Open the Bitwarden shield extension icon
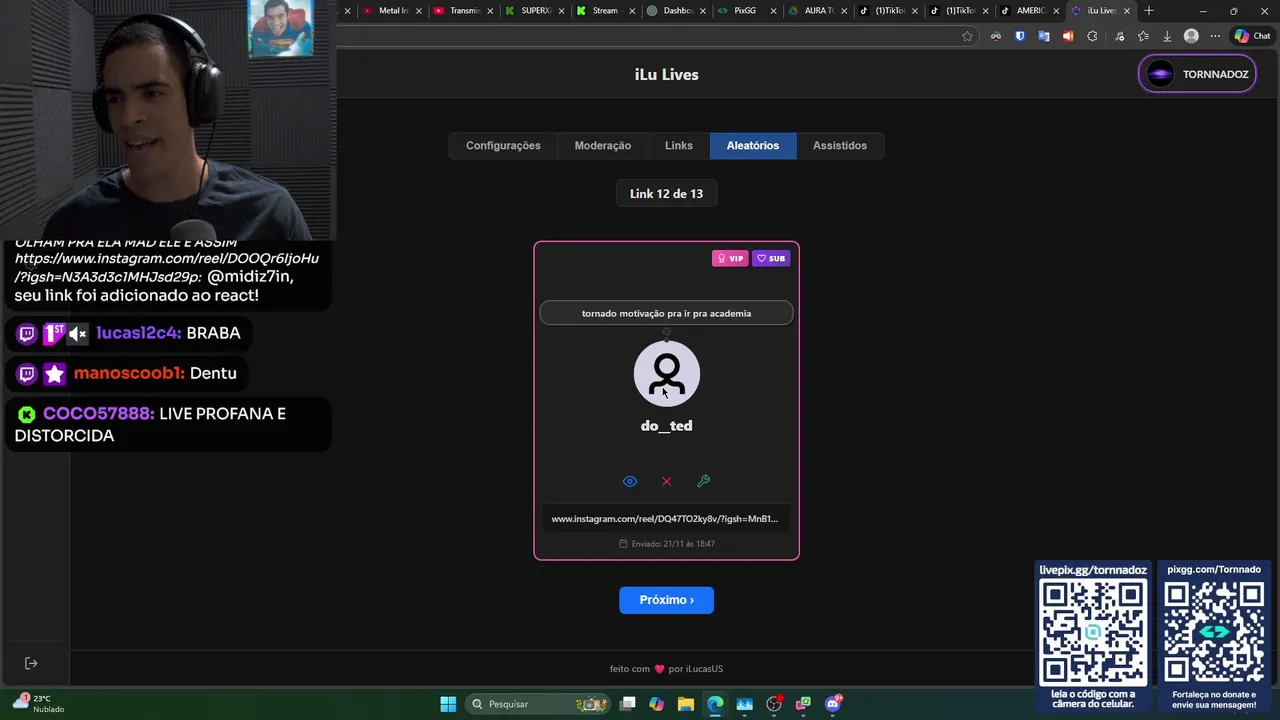 [1020, 36]
